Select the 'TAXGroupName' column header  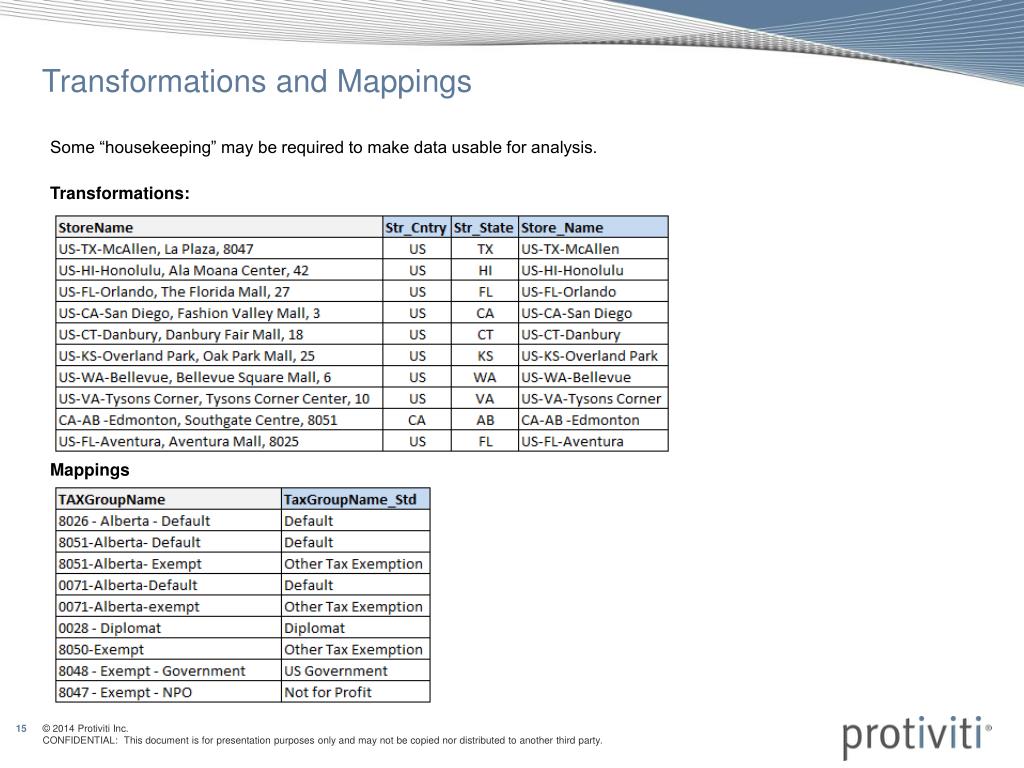coord(168,499)
